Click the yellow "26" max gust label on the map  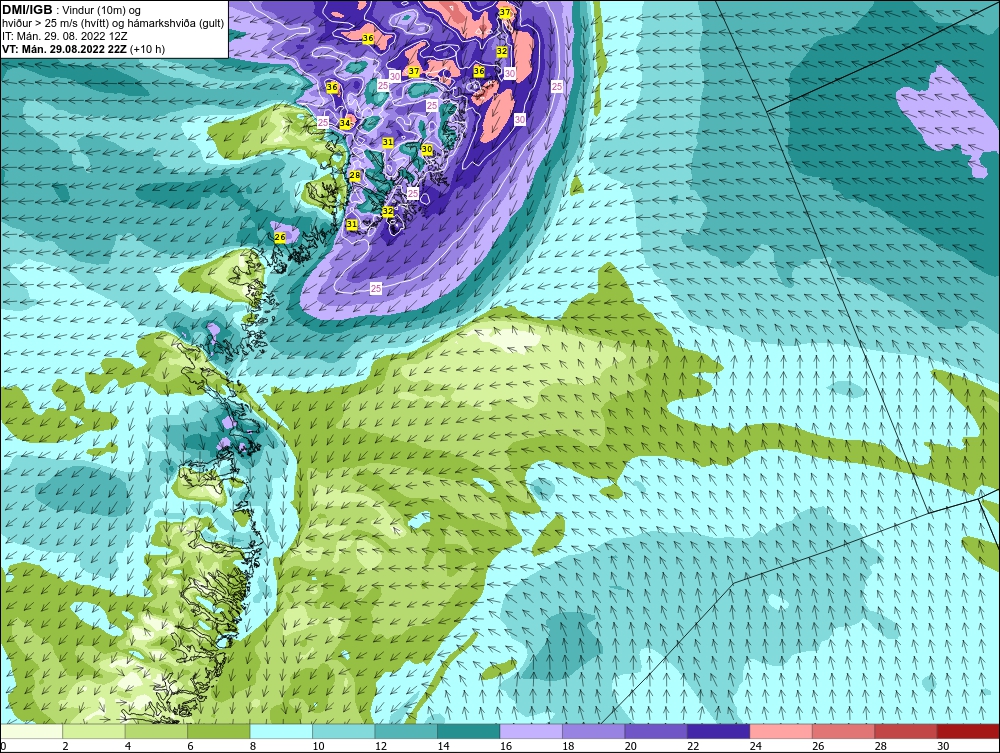pyautogui.click(x=279, y=237)
